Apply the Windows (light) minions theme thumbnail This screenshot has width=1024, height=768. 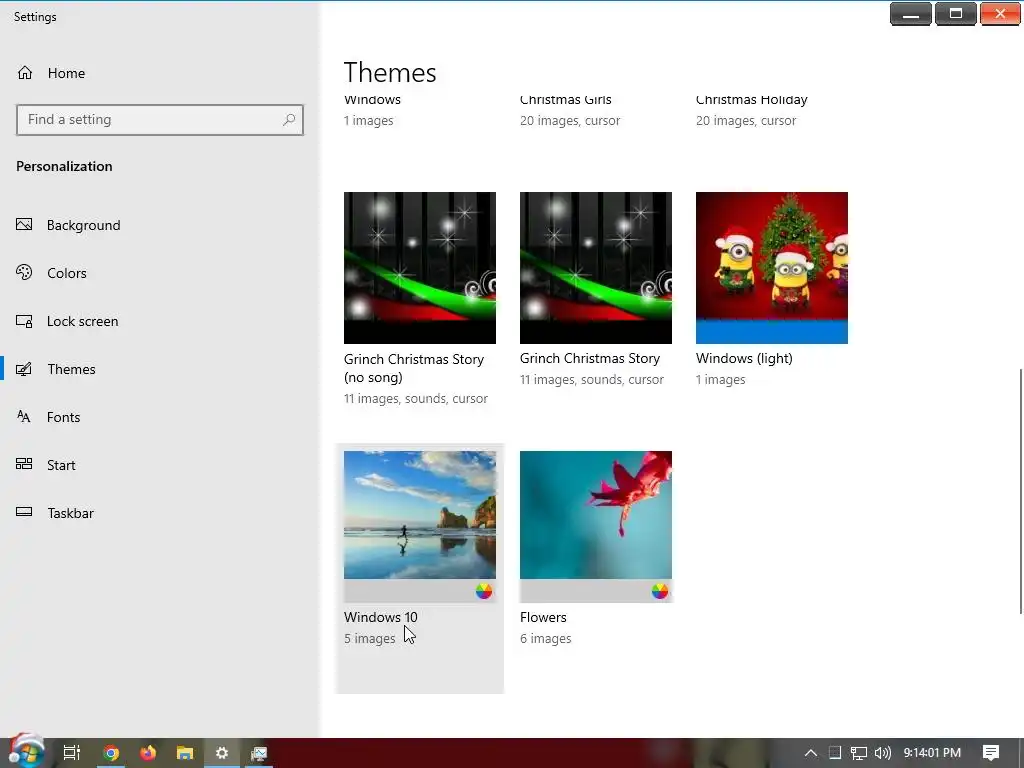point(772,268)
